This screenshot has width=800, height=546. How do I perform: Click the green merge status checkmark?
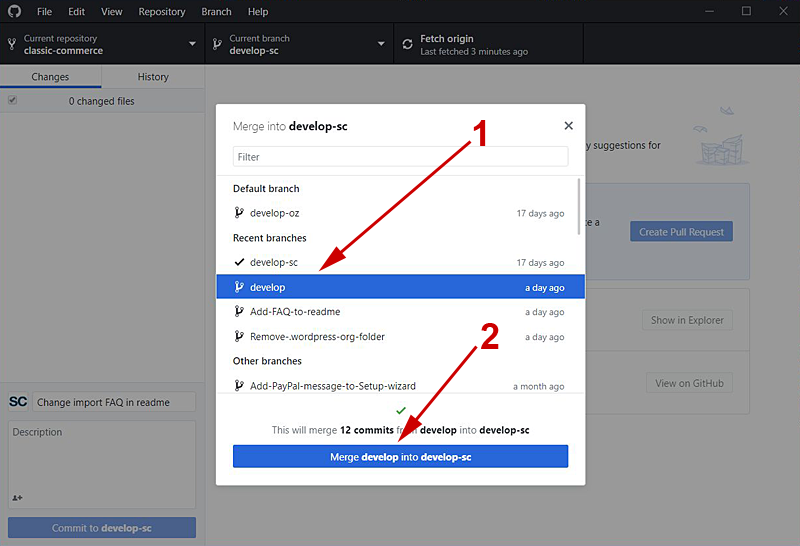click(x=401, y=410)
